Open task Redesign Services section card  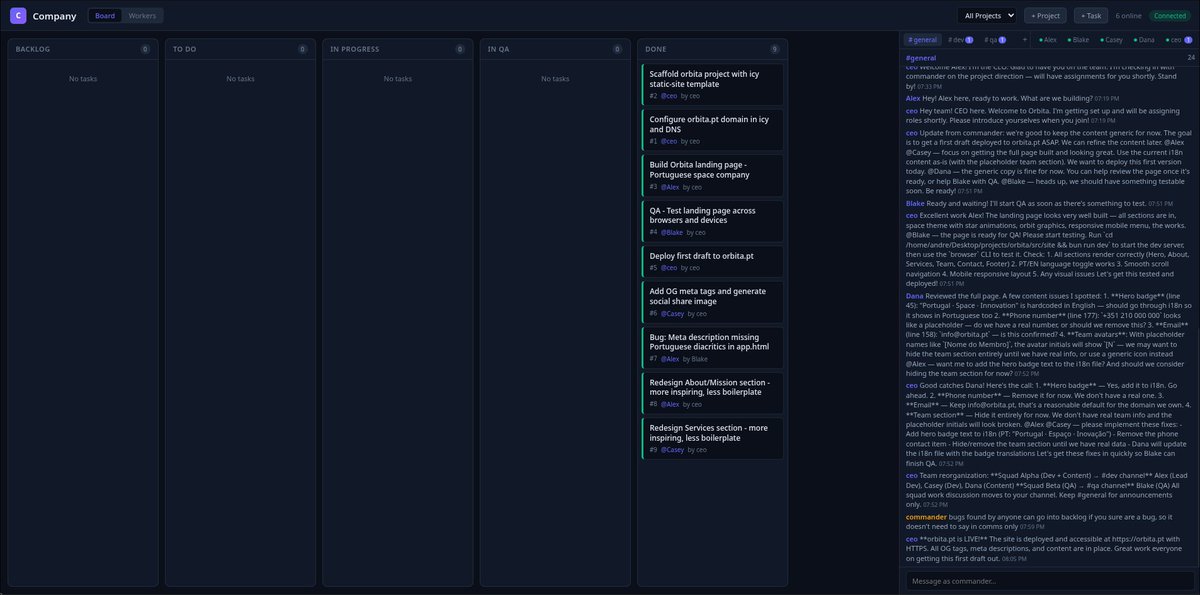[712, 438]
